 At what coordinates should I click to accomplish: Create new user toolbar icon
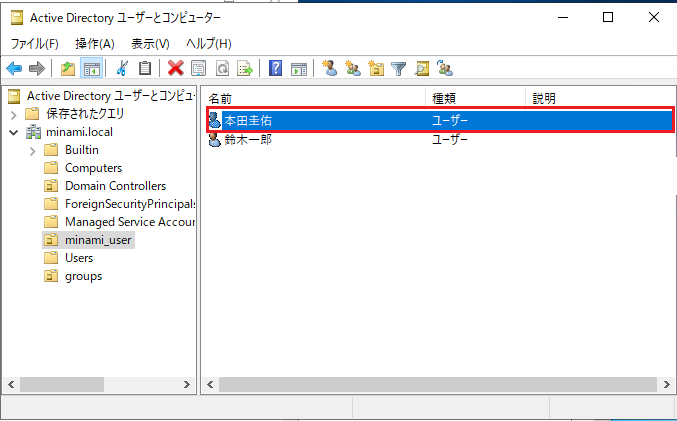[330, 68]
